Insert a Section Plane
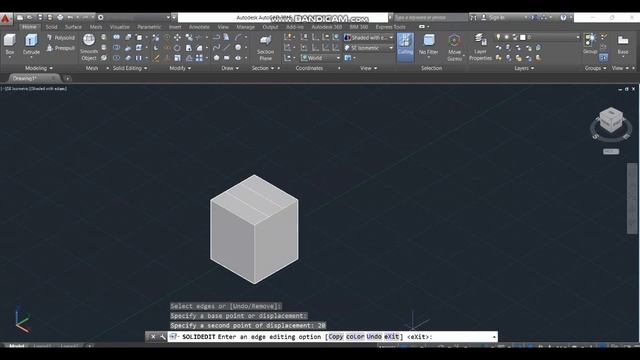640x360 pixels. 265,47
